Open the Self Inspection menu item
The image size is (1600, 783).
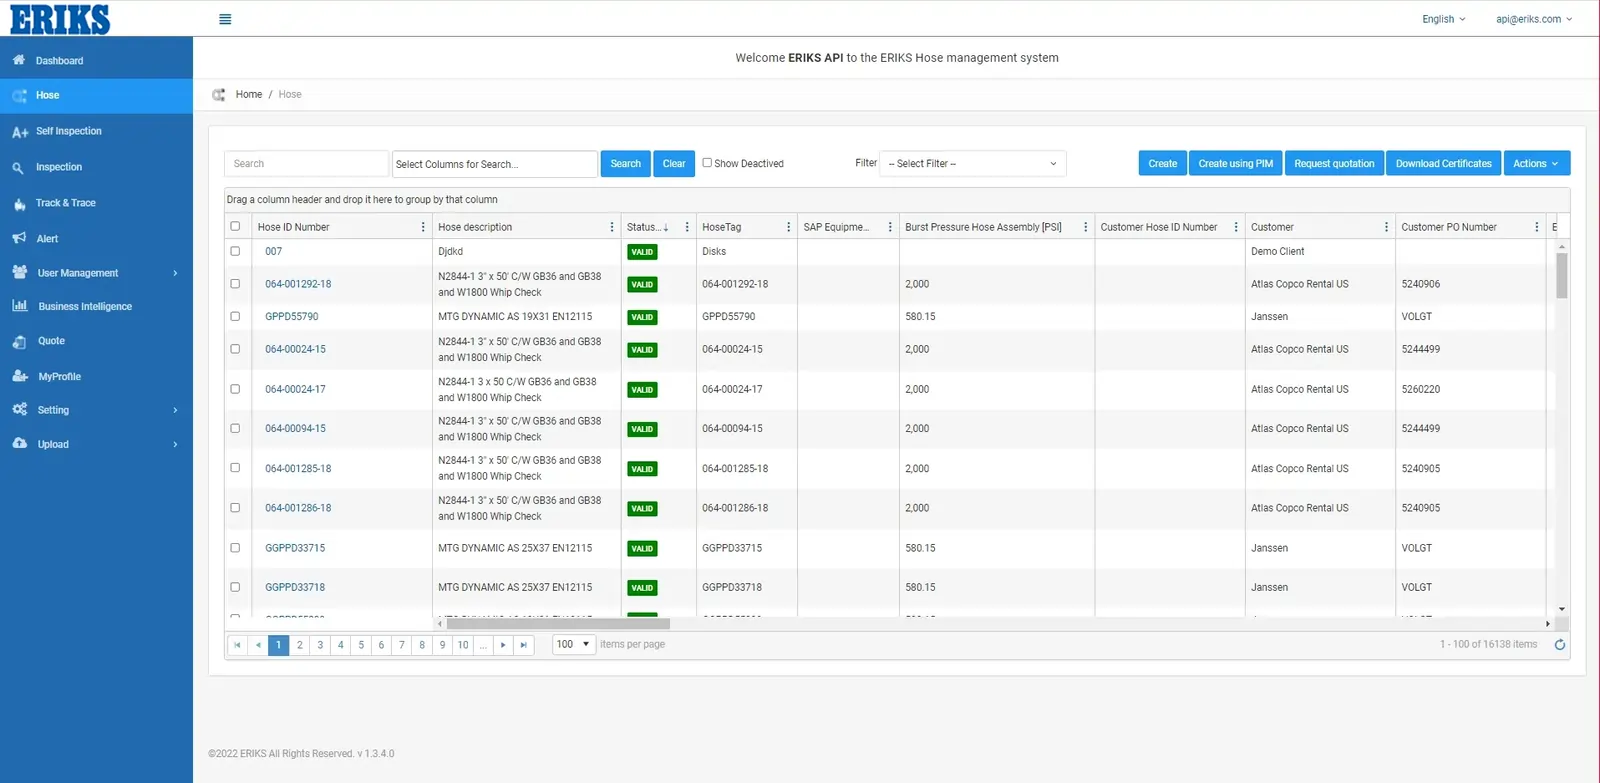tap(96, 131)
